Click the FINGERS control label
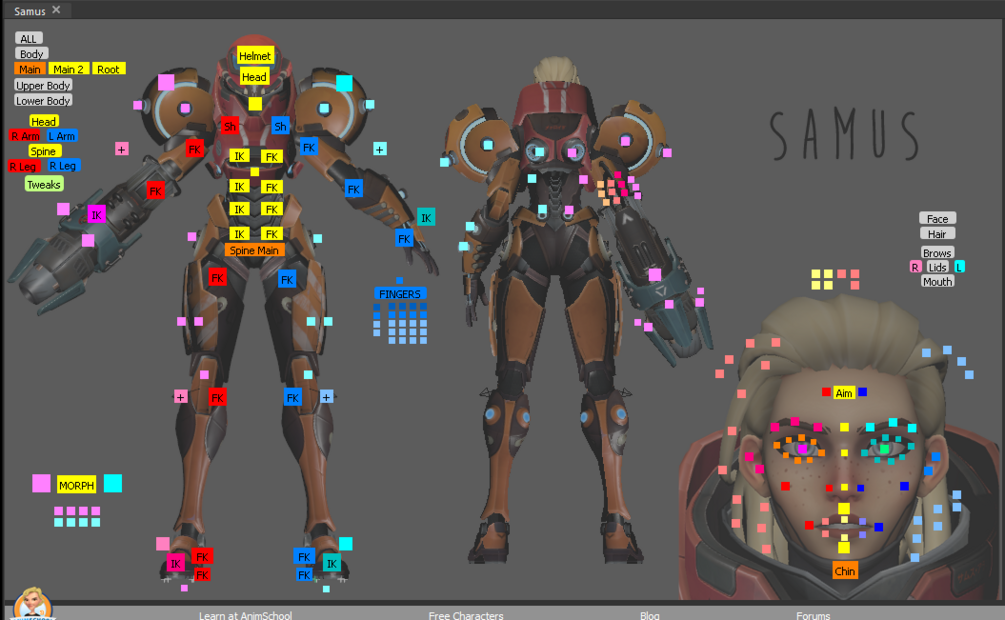Screen dimensions: 1005x620 pos(399,294)
